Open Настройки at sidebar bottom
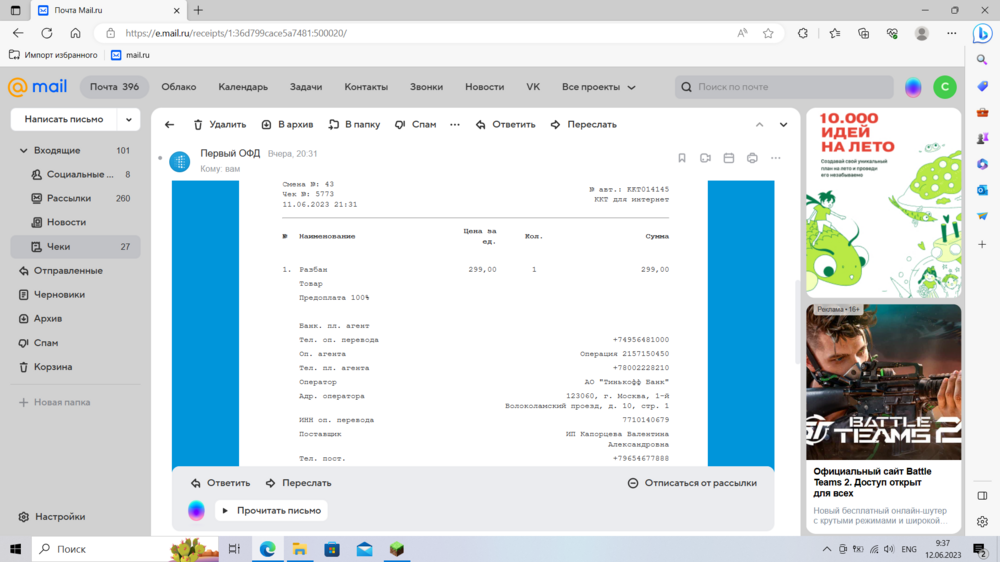 (52, 517)
